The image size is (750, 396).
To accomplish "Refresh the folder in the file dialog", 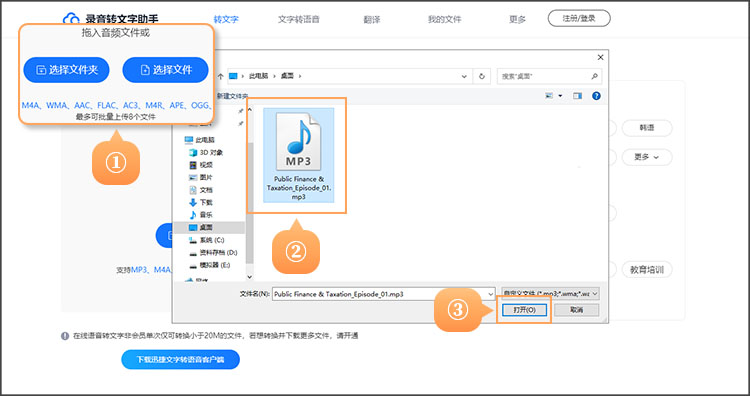I will click(x=482, y=76).
